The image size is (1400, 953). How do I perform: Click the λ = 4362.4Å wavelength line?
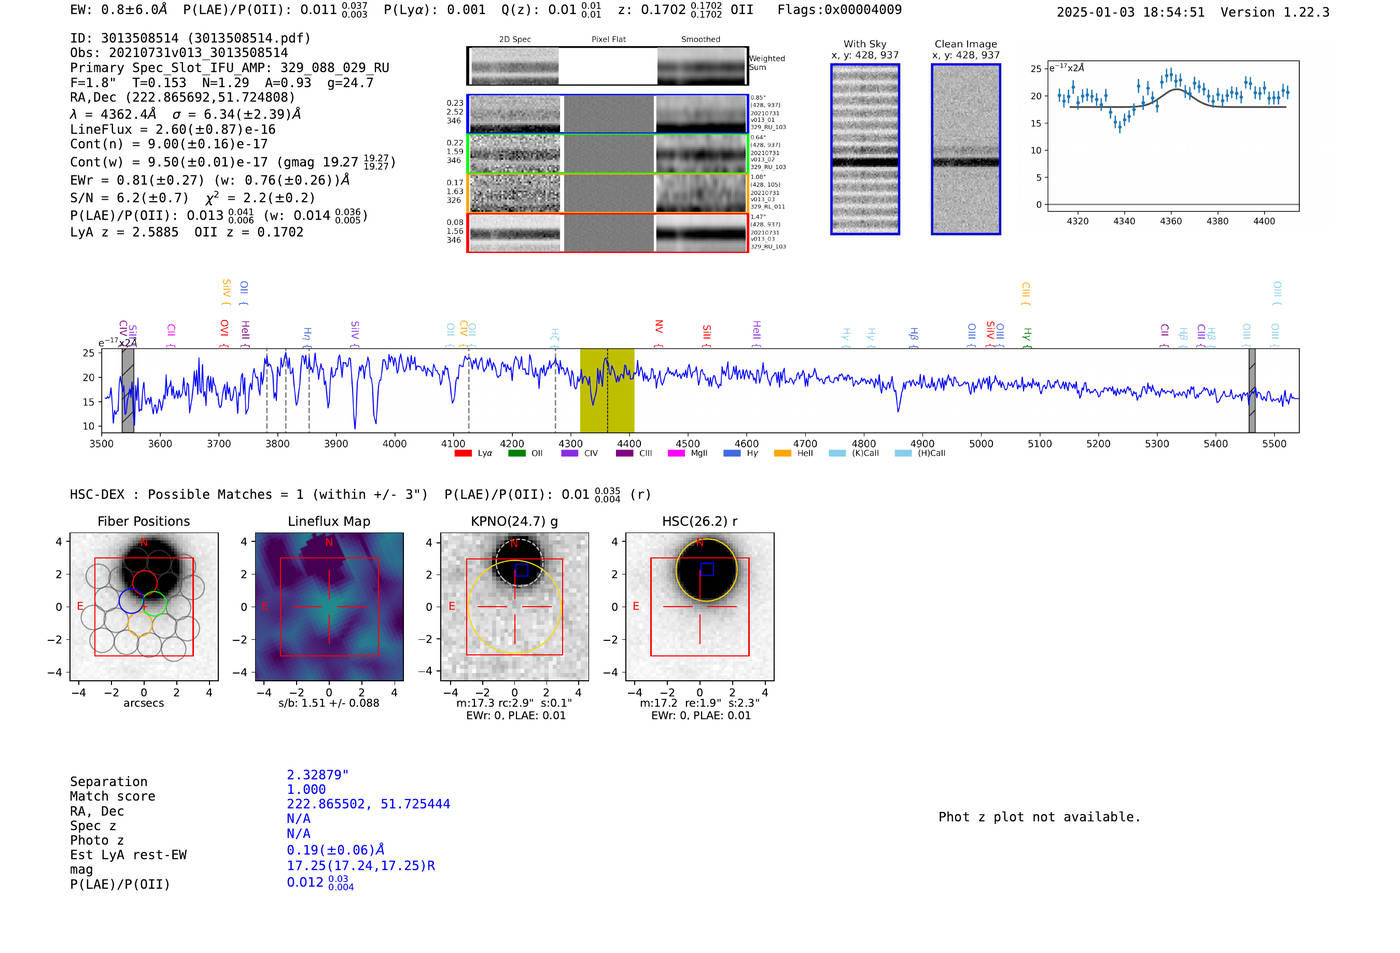click(x=186, y=114)
